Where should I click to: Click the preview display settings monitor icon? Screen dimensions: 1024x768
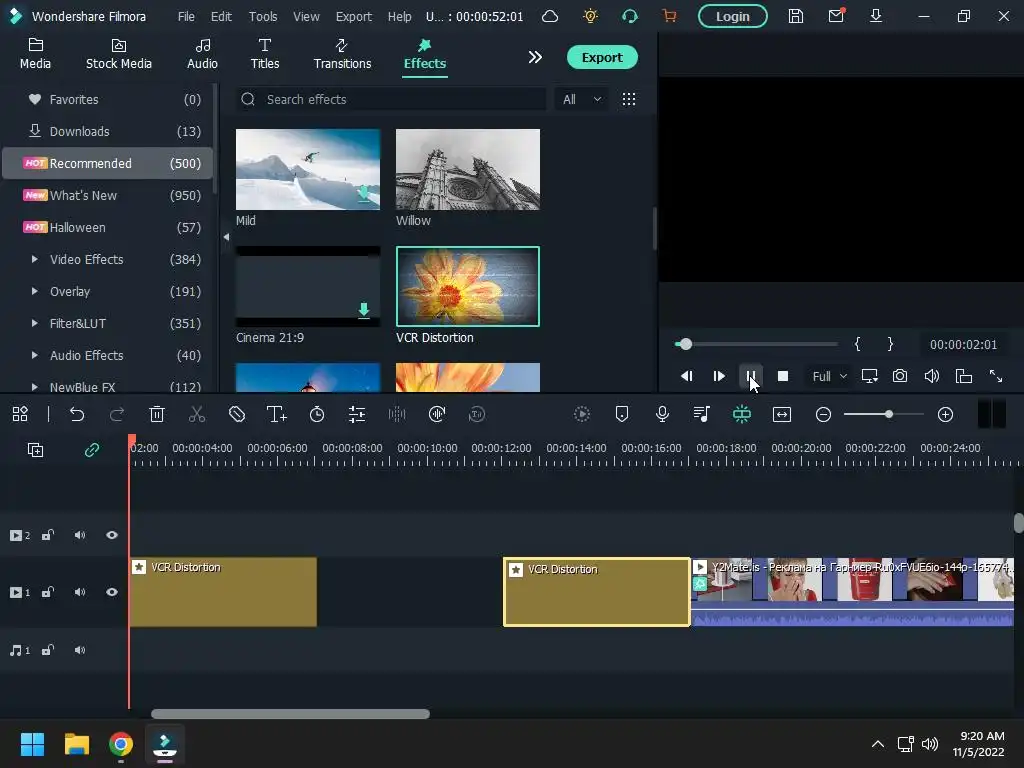coord(869,376)
